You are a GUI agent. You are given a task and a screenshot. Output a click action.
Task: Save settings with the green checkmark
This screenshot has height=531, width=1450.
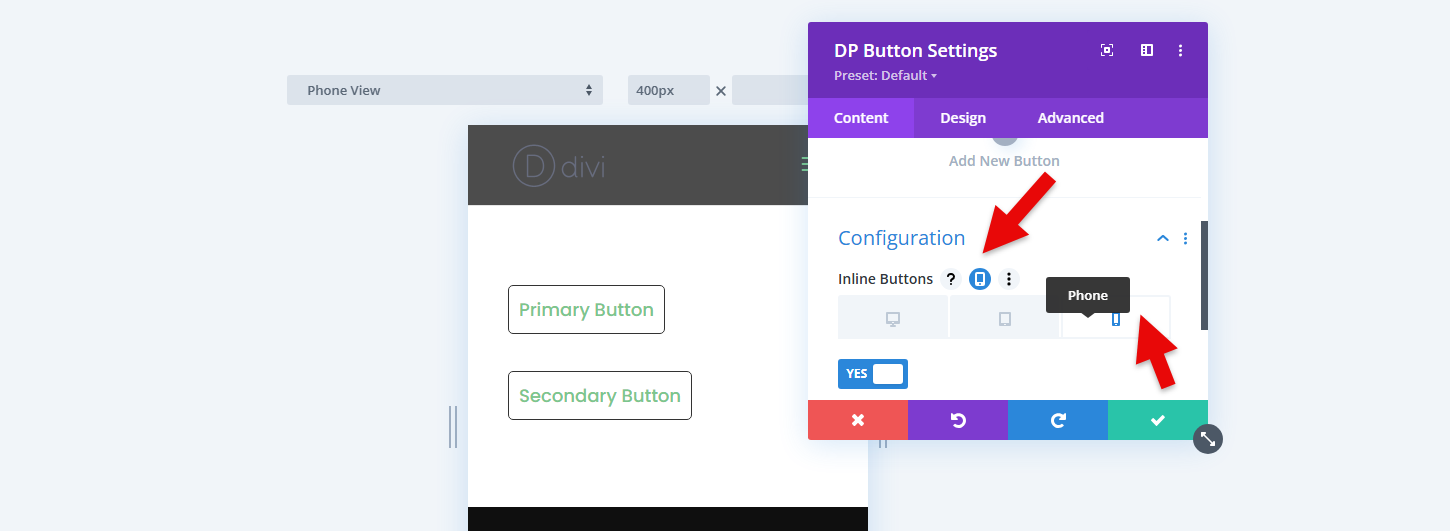coord(1158,420)
